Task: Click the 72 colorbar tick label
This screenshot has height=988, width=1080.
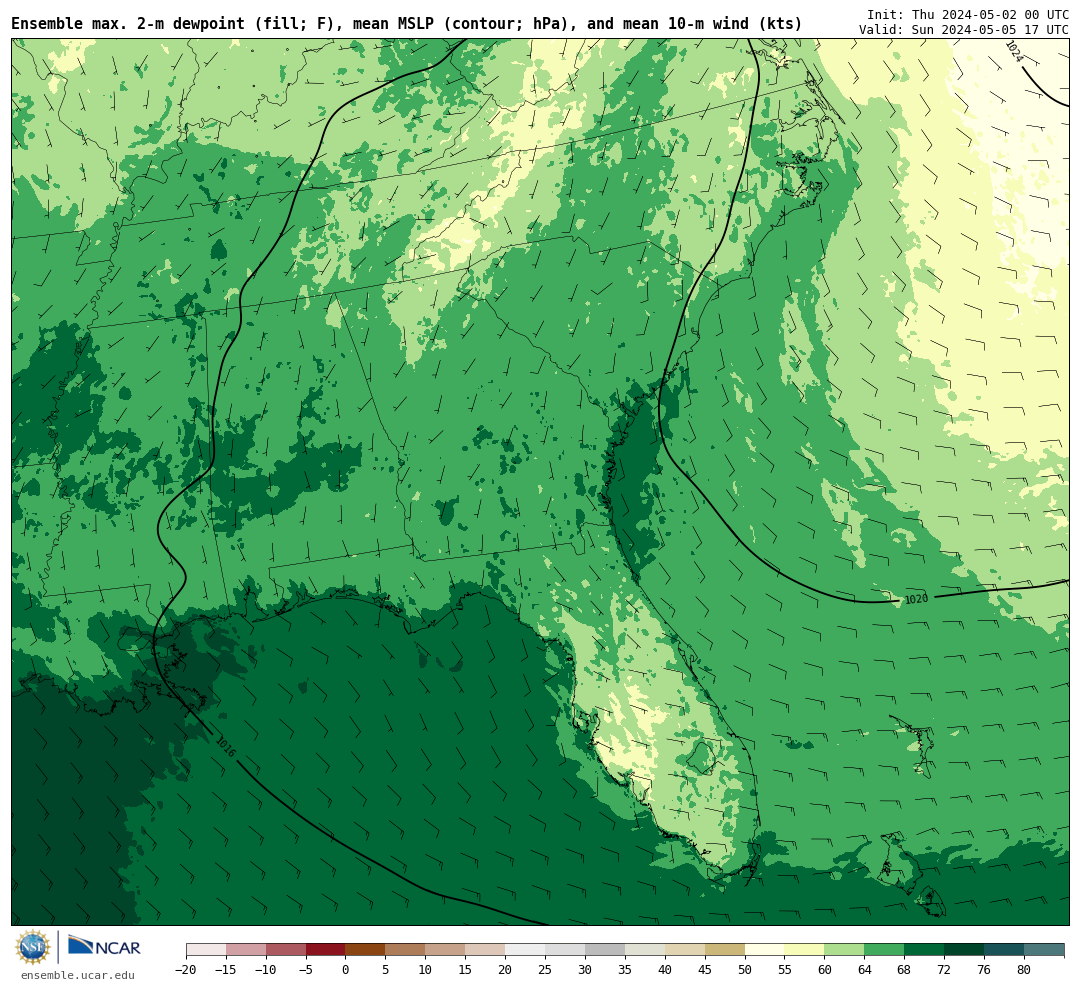Action: (x=944, y=970)
